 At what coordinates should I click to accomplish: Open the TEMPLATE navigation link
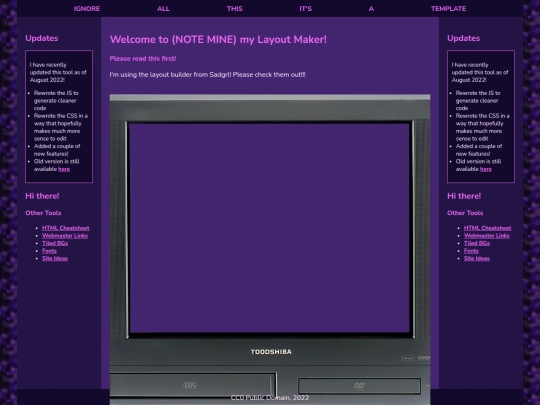click(448, 9)
